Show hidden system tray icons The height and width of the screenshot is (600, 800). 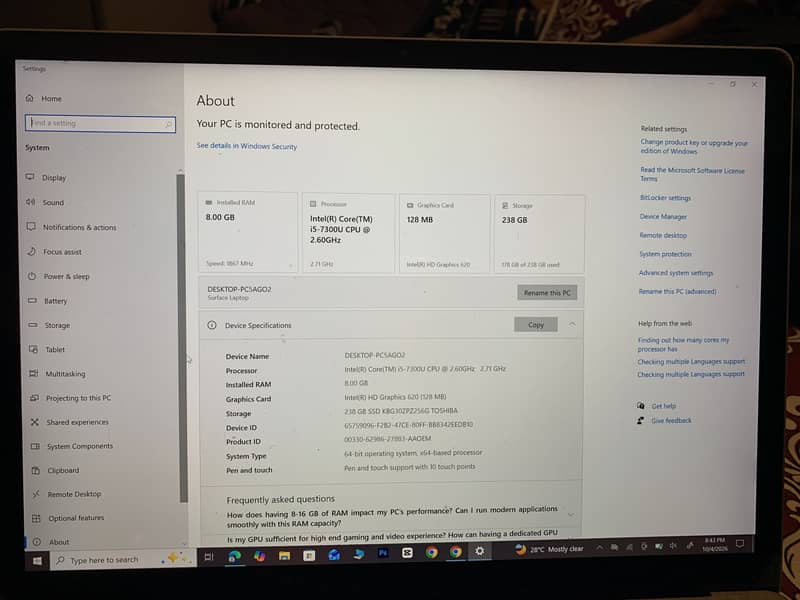[599, 547]
